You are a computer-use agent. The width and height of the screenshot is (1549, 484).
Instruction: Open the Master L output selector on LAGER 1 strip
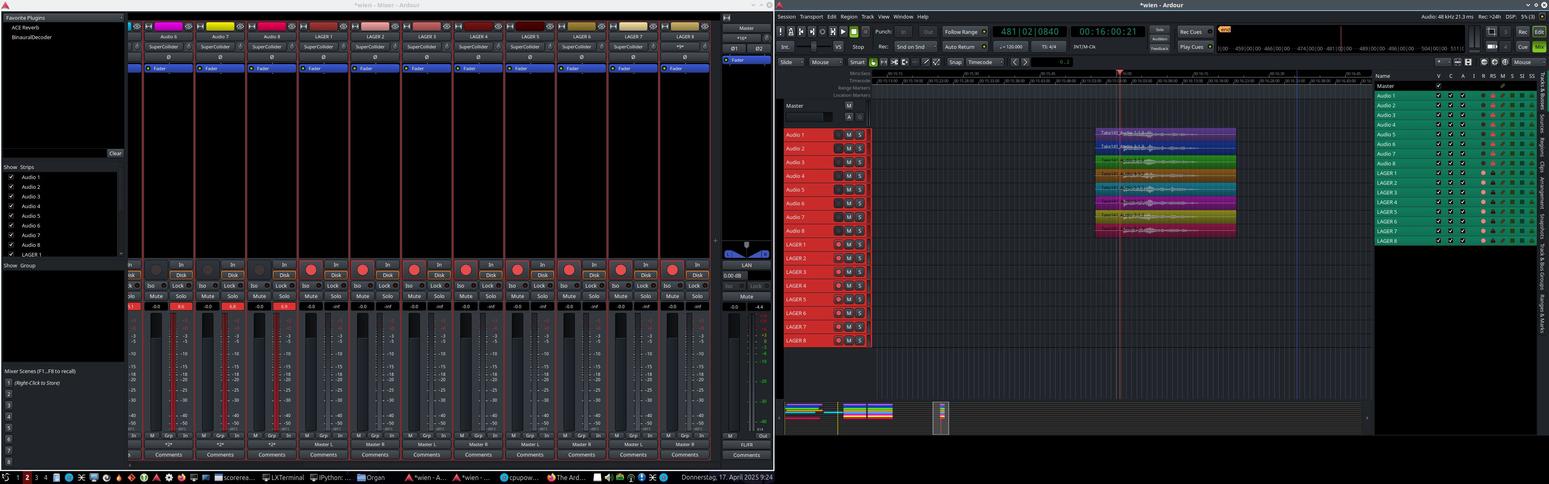[x=323, y=444]
